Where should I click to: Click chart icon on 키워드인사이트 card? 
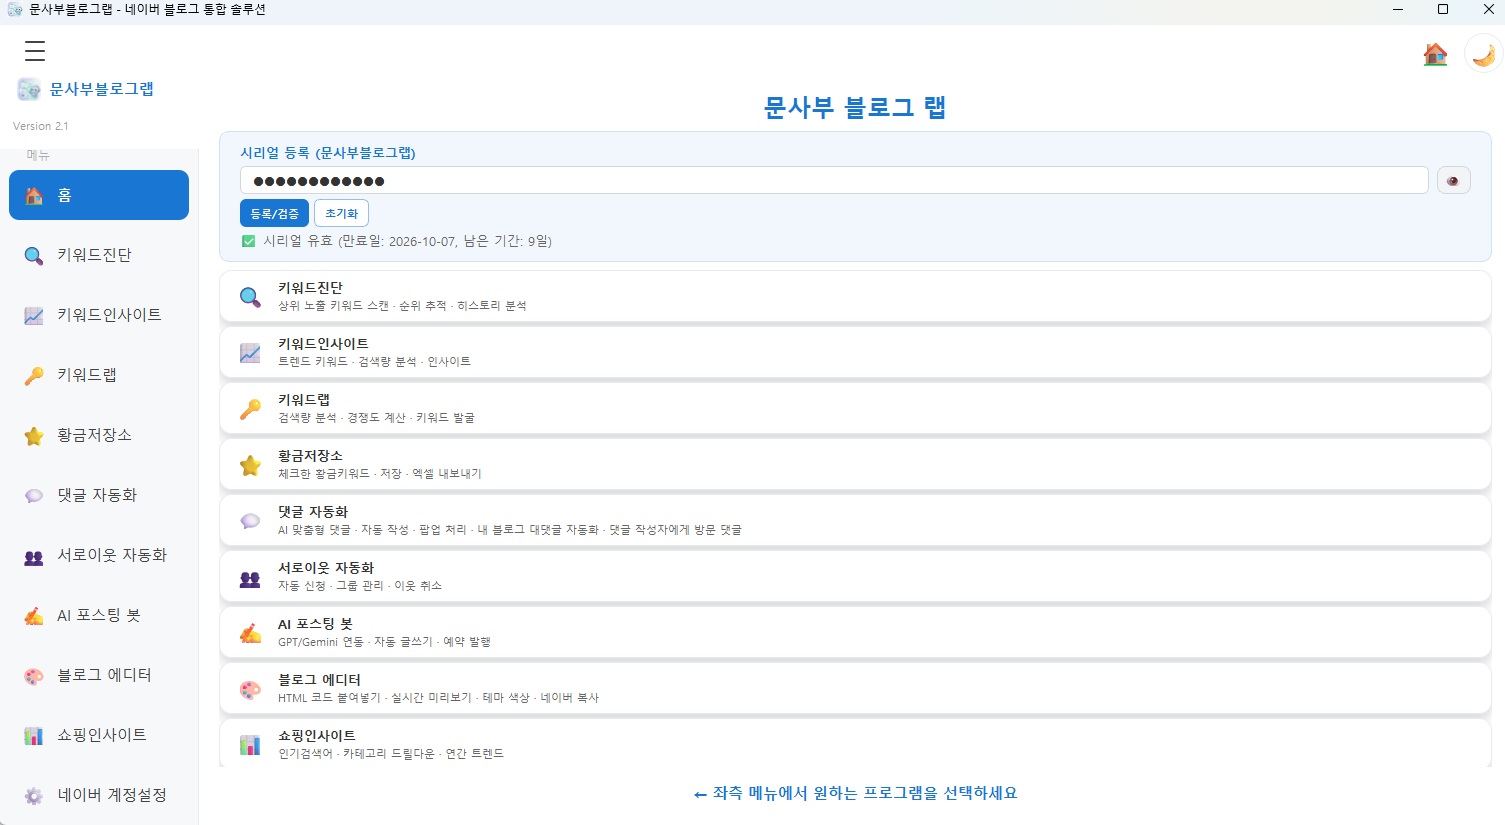(250, 353)
